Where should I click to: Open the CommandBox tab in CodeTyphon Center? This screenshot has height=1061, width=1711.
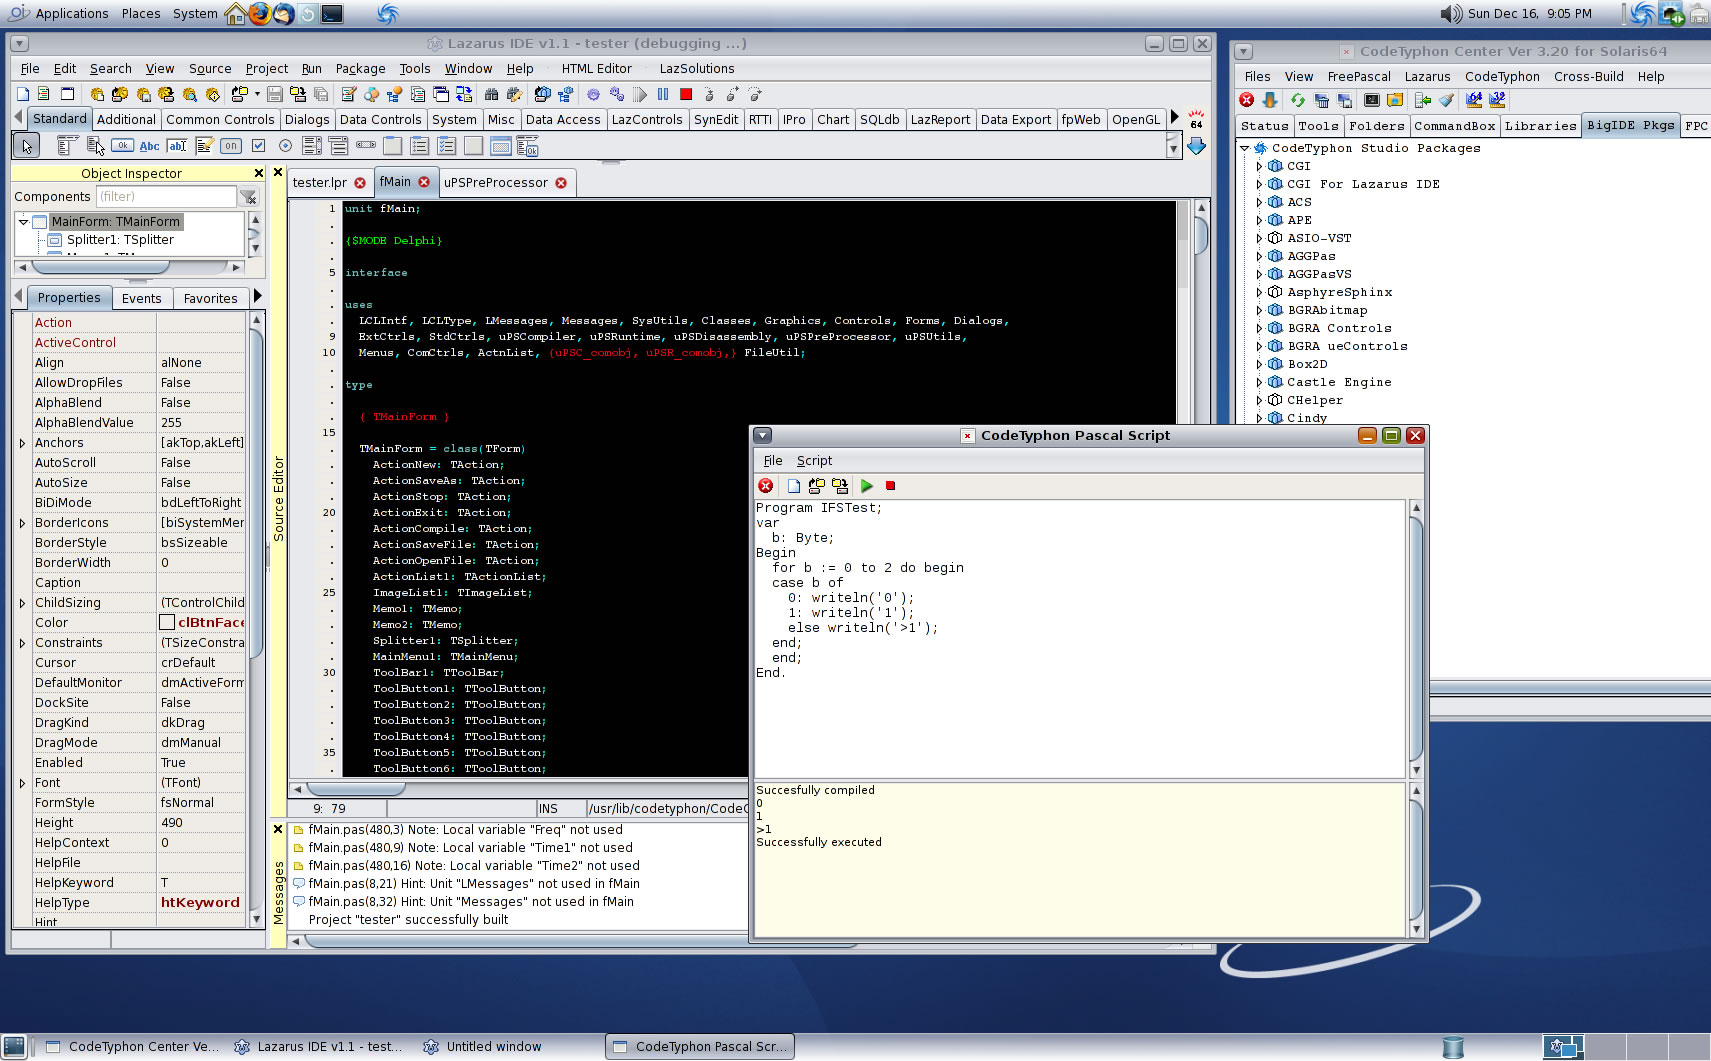tap(1454, 126)
